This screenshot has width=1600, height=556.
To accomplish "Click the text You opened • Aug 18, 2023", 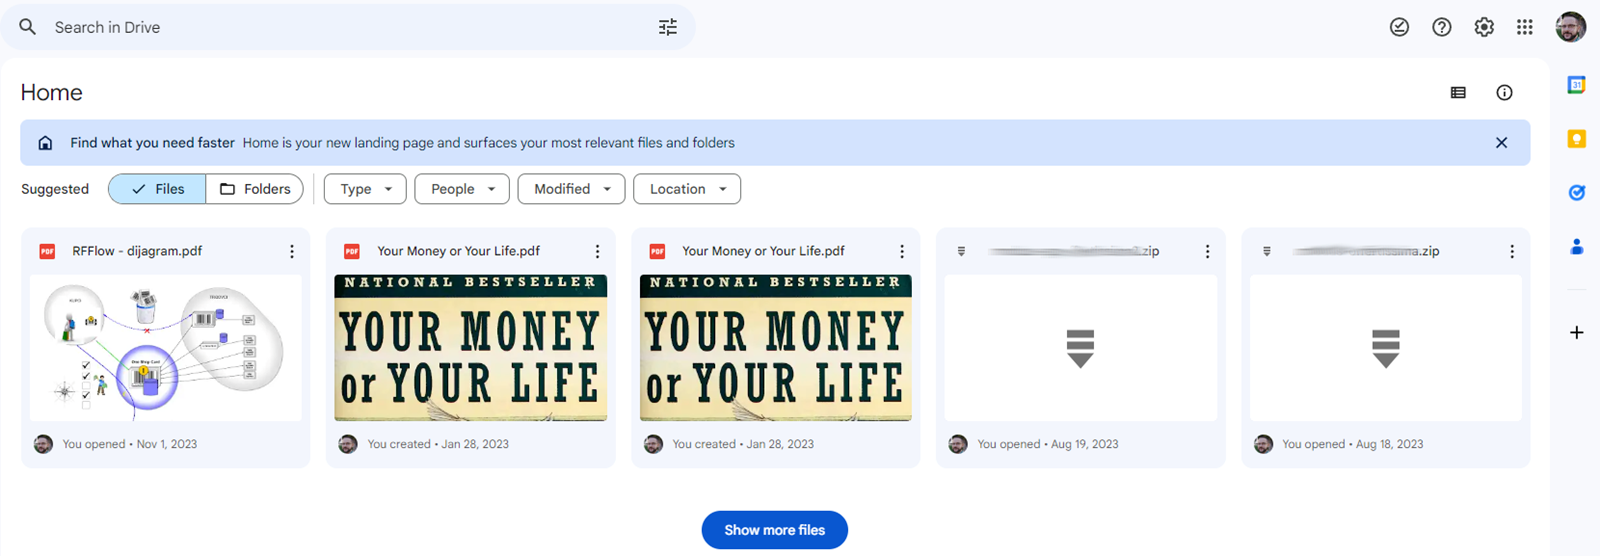I will [1353, 444].
